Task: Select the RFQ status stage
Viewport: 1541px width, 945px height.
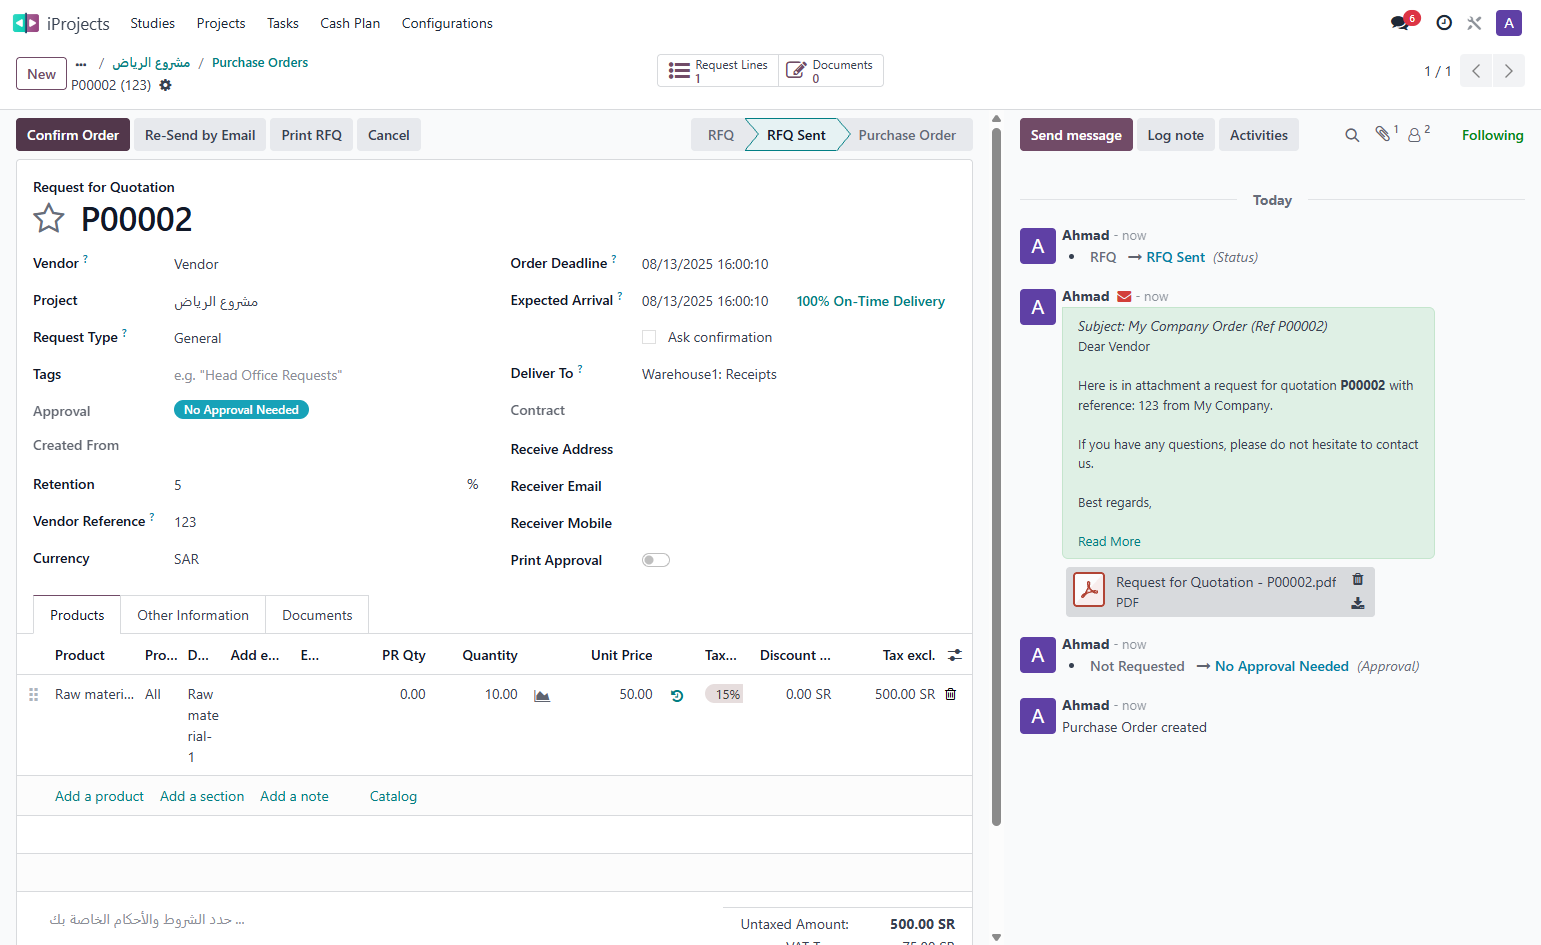Action: pos(721,135)
